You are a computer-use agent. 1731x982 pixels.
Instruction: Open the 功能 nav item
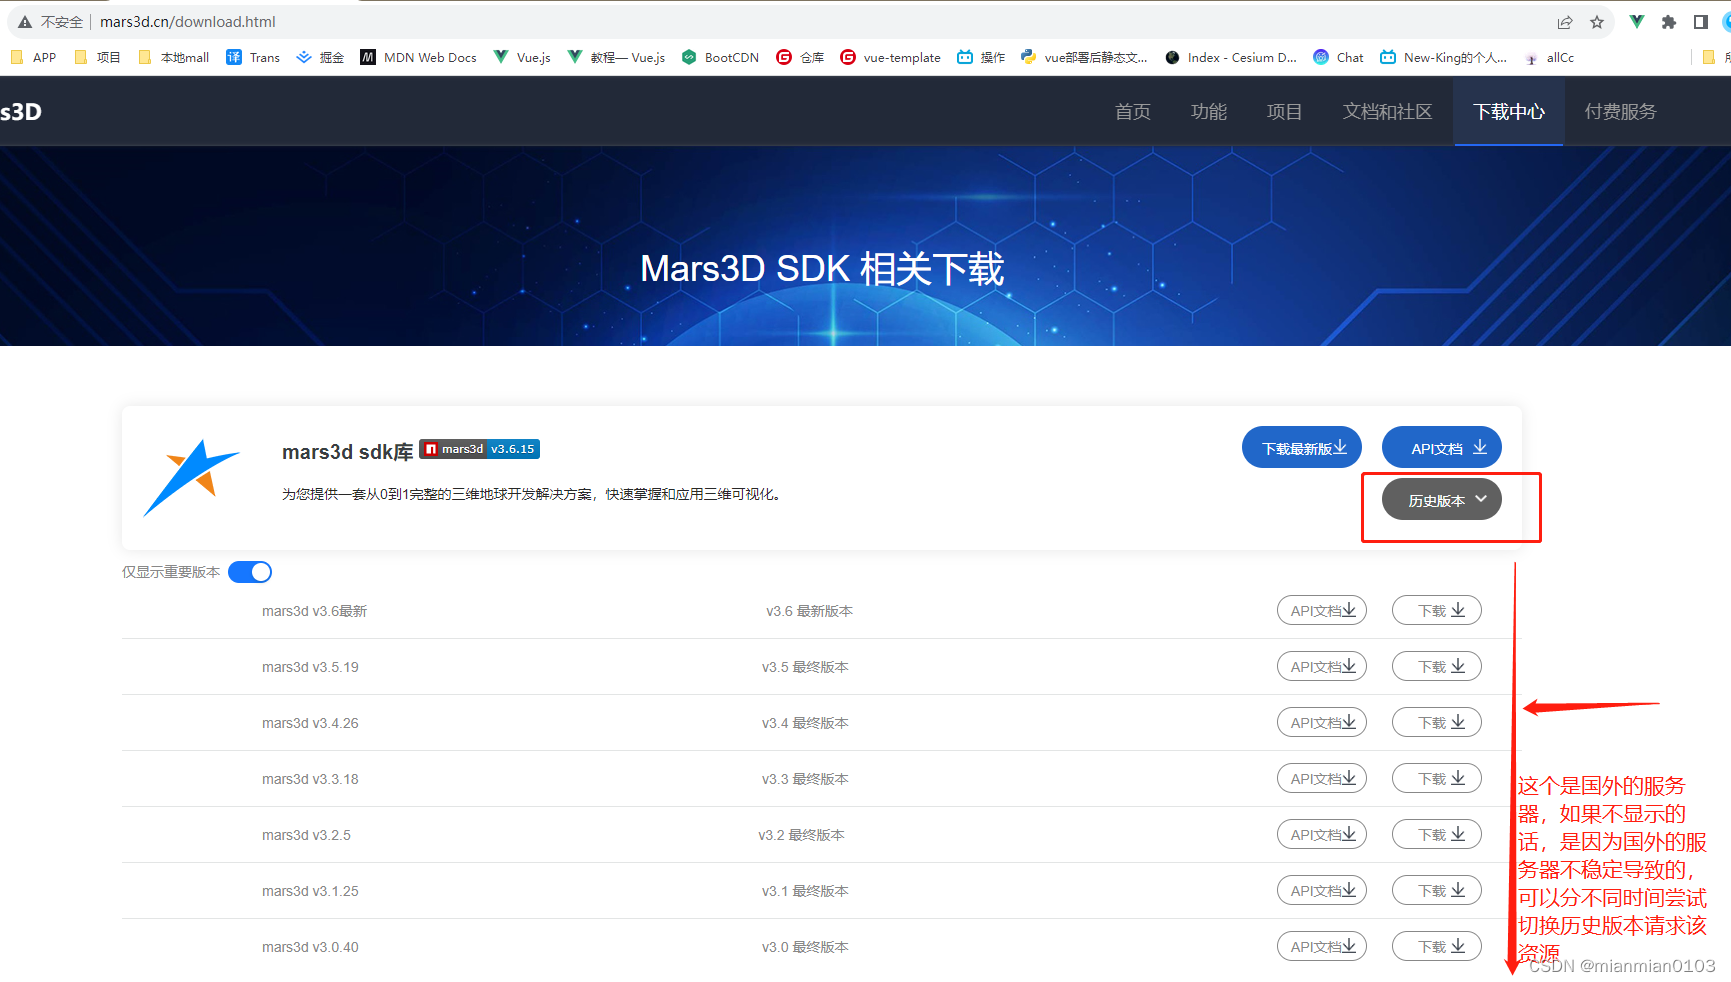pyautogui.click(x=1209, y=112)
